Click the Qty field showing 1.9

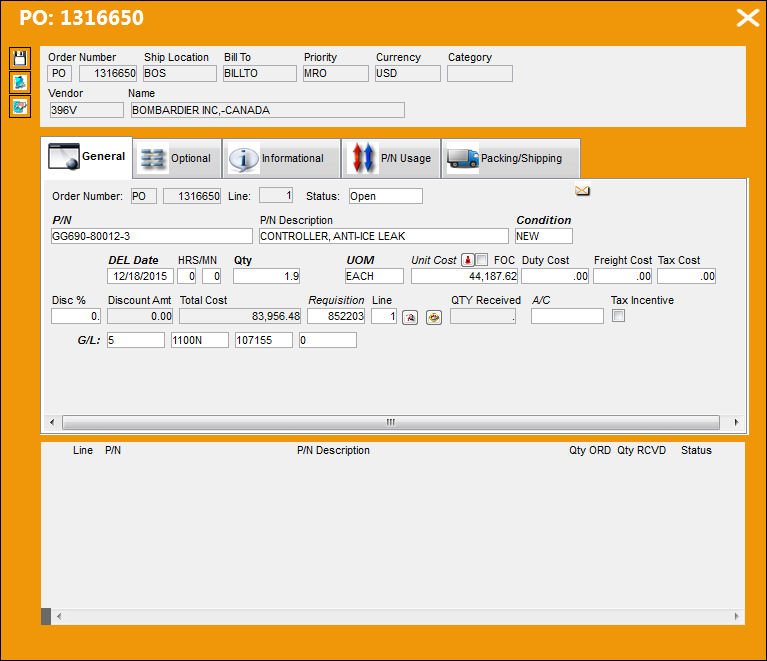[x=267, y=276]
